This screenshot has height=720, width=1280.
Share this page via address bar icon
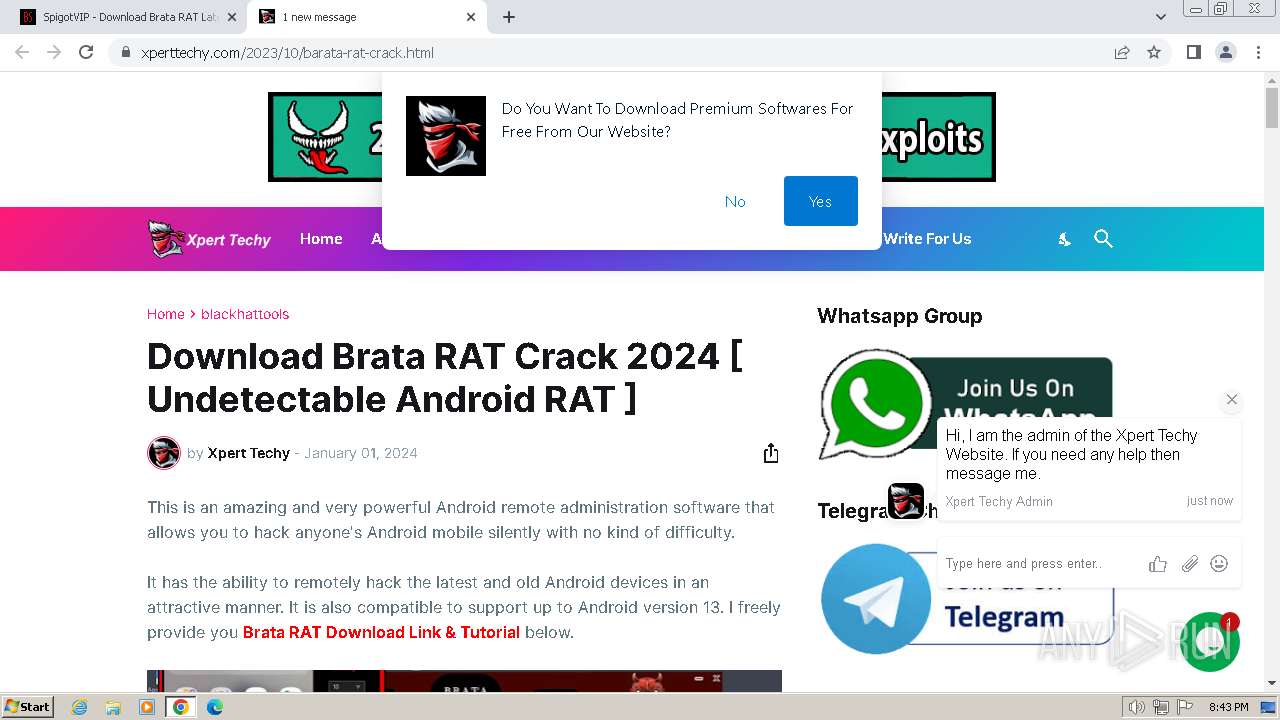(1122, 52)
